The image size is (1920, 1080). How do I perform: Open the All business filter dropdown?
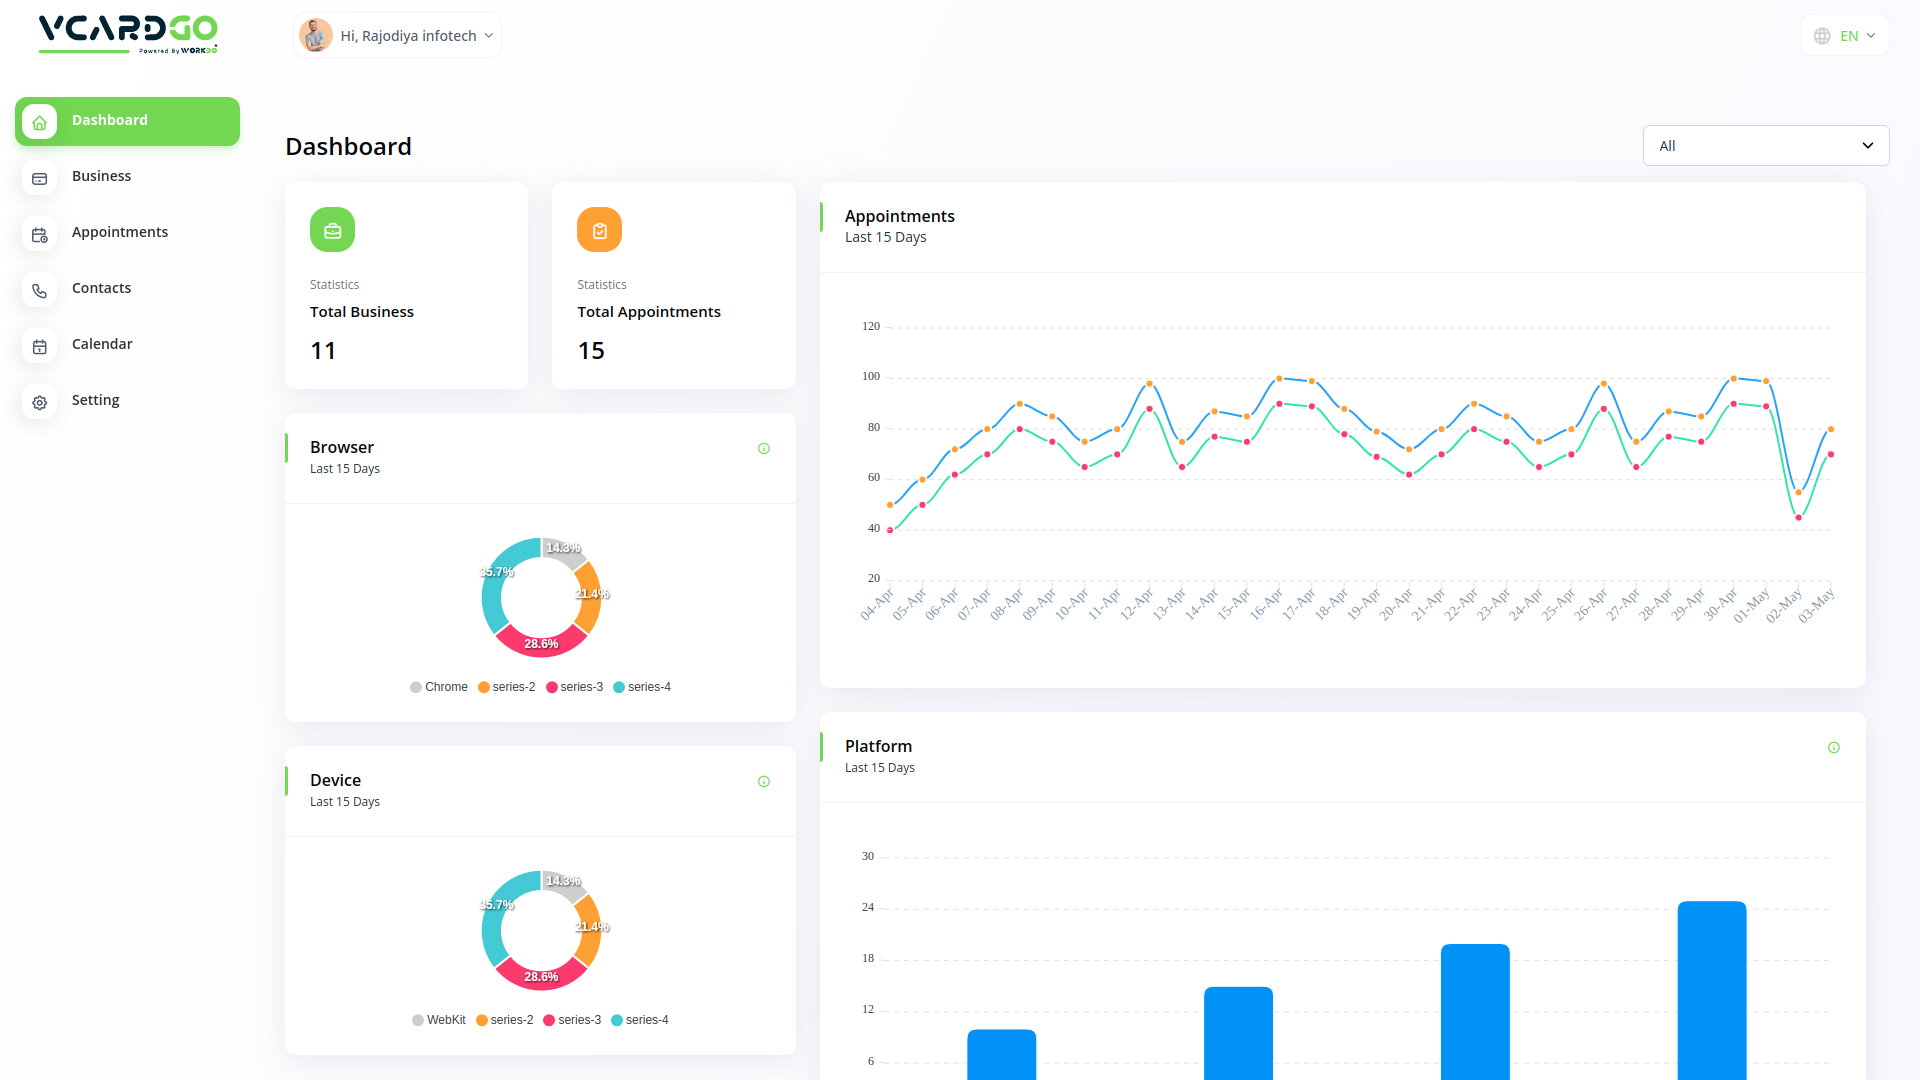1765,146
